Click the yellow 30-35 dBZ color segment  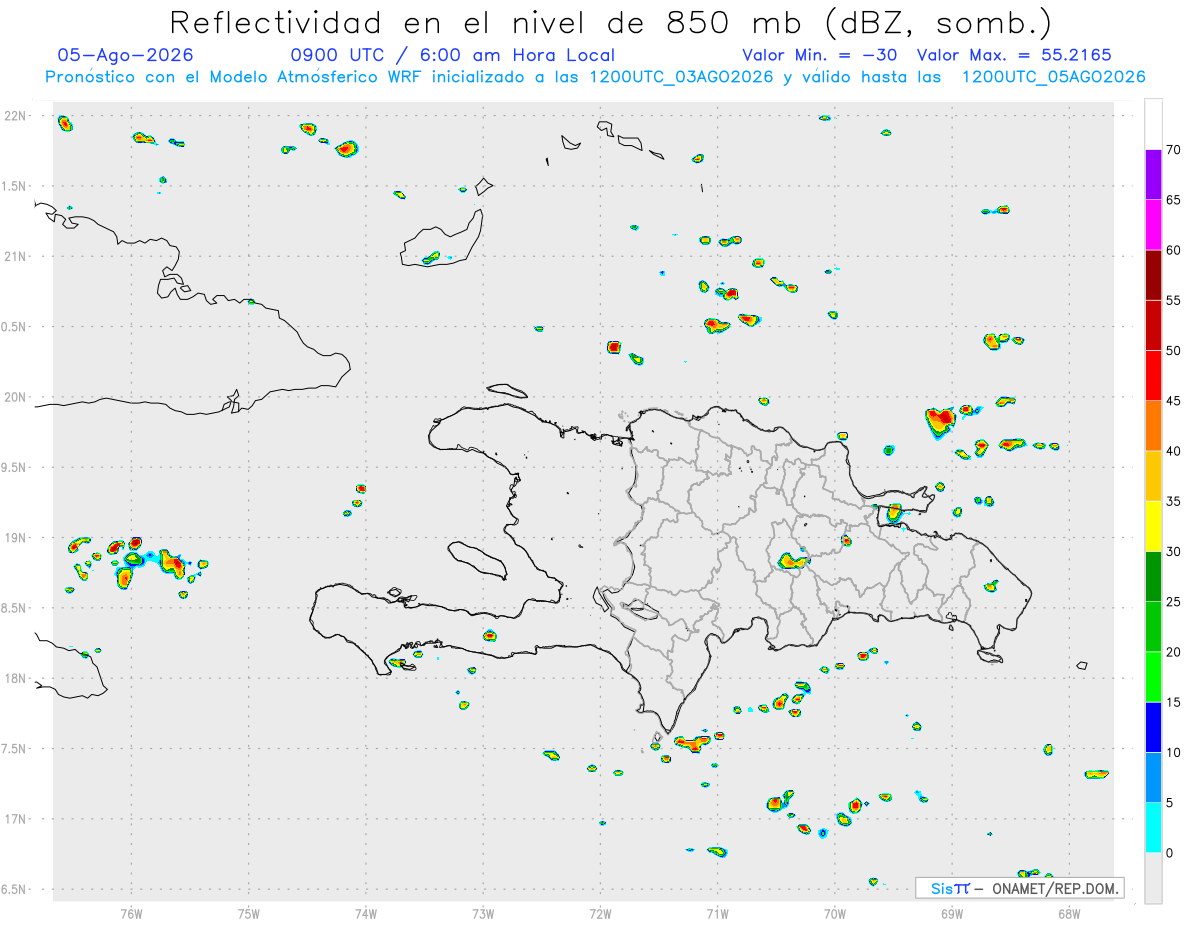click(x=1153, y=526)
